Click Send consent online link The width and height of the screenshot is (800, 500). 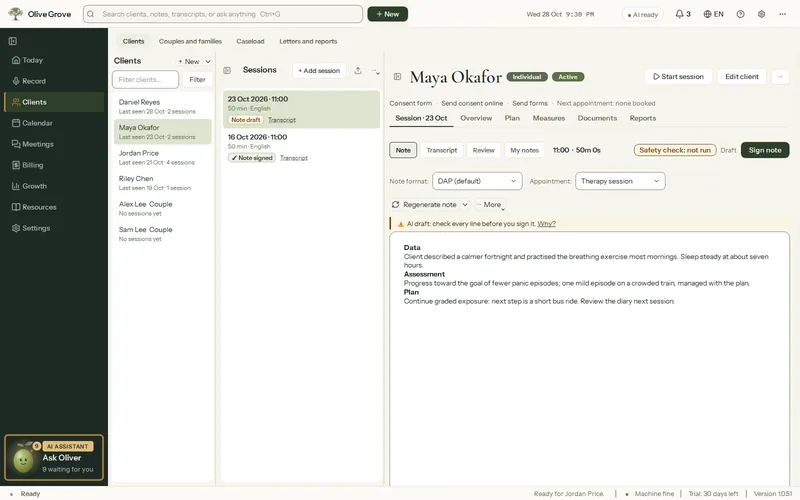click(x=472, y=103)
